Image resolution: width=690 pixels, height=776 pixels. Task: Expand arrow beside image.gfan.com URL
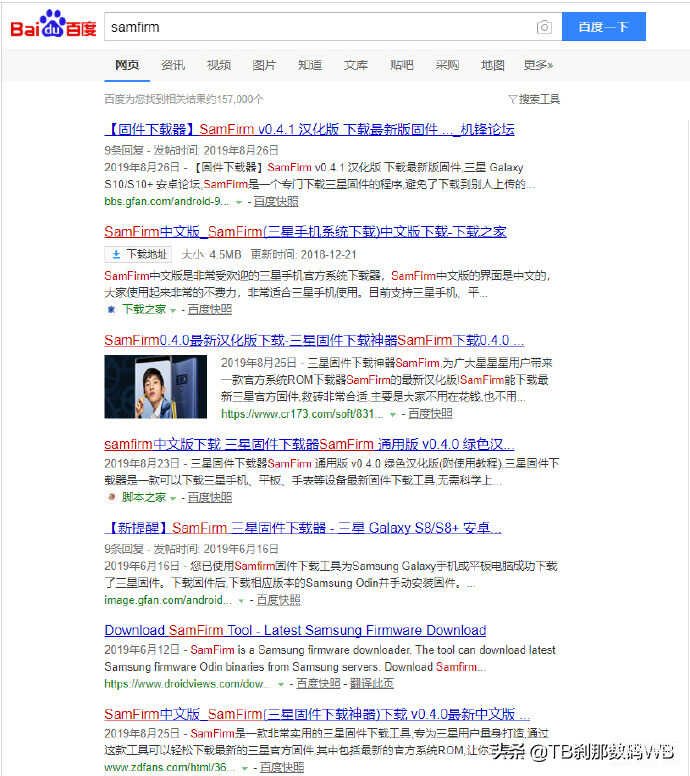pos(241,601)
